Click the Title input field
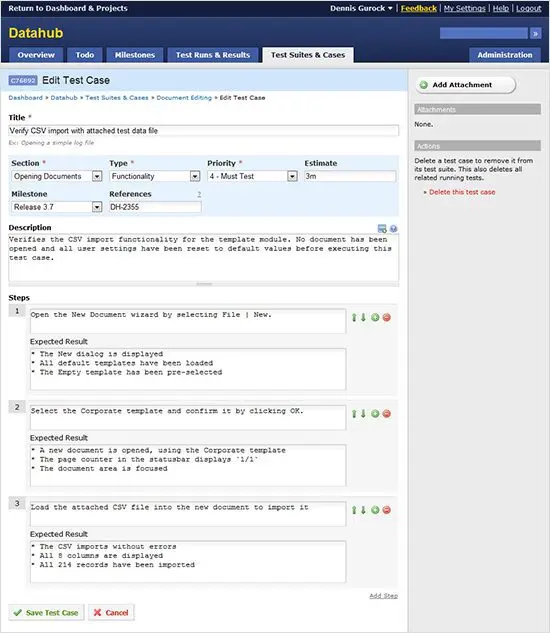 point(204,131)
